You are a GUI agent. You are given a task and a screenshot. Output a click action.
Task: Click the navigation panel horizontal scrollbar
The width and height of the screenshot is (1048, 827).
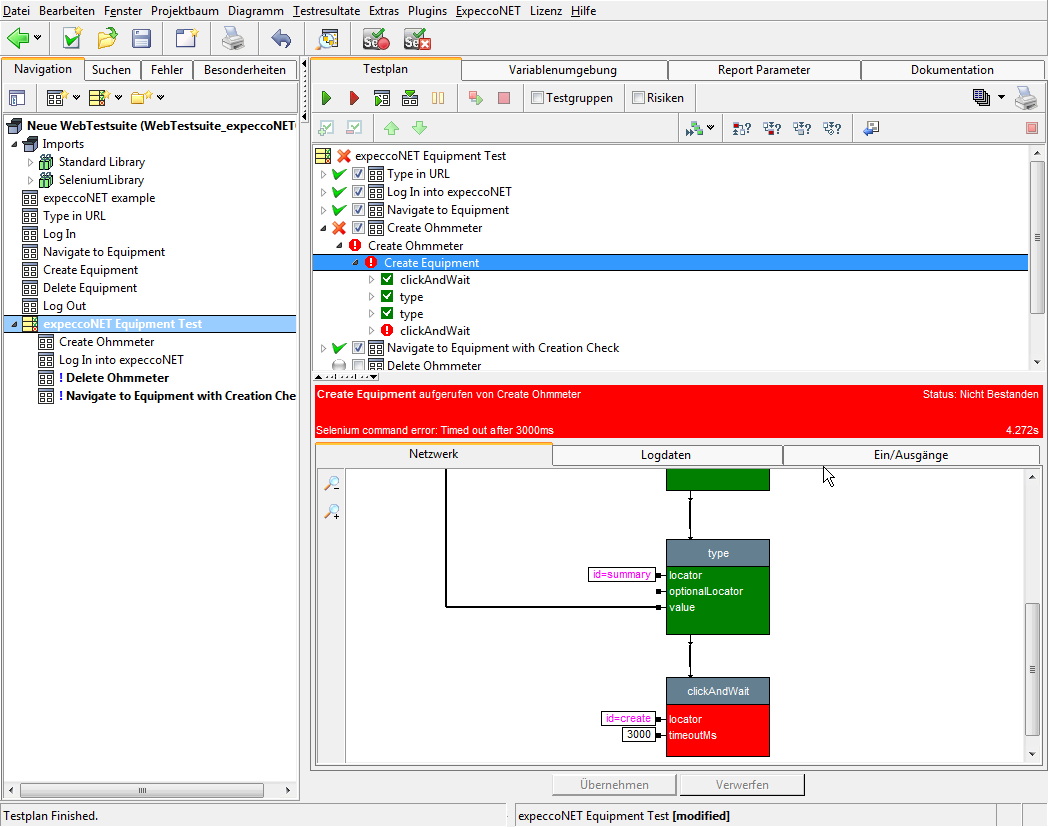coord(142,790)
